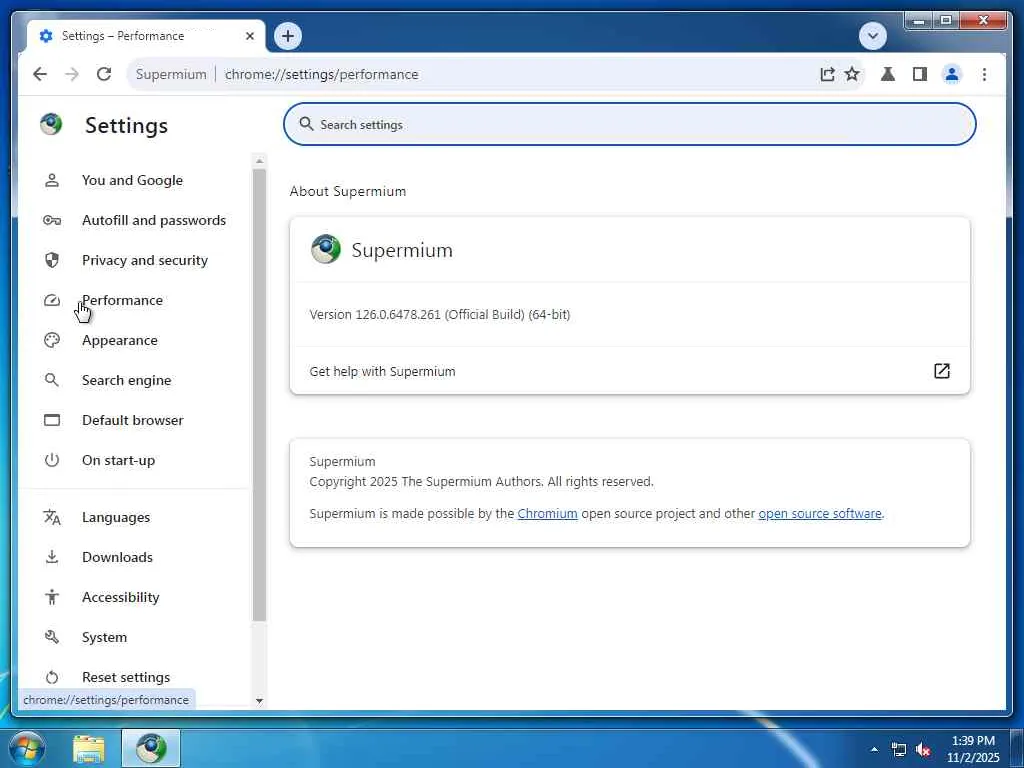Share this page using the share icon

[x=827, y=74]
